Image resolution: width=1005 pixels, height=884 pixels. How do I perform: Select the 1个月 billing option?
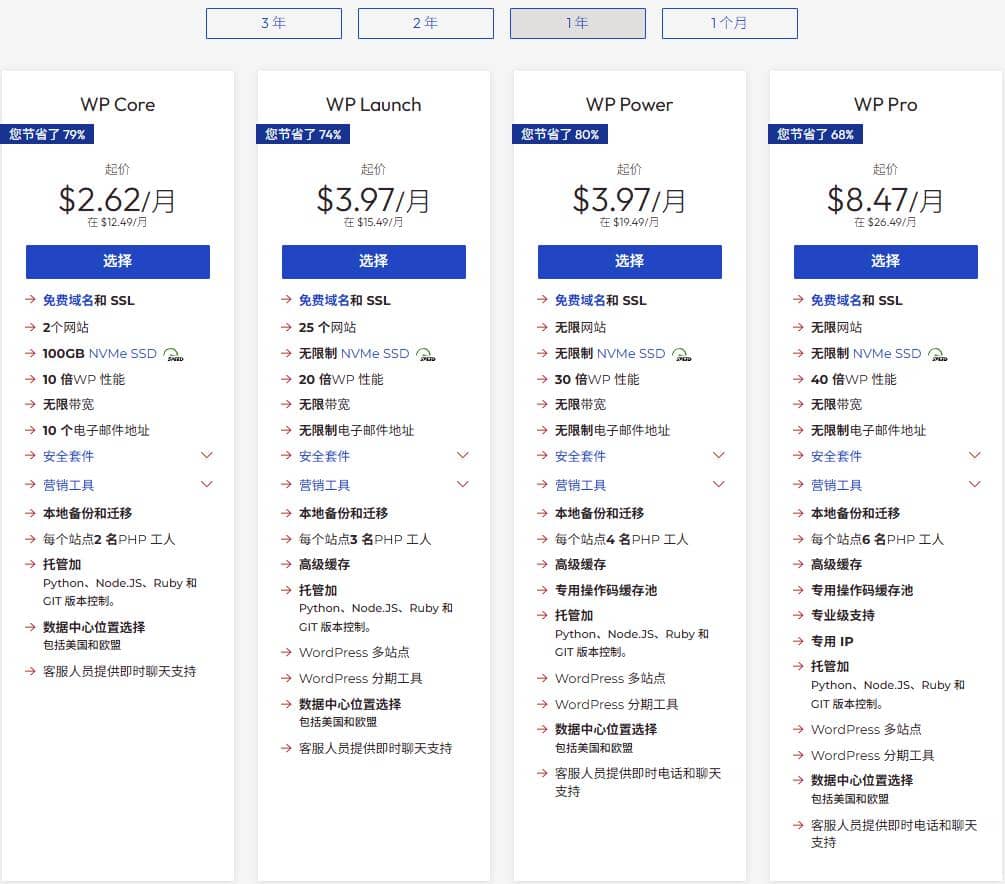click(729, 22)
